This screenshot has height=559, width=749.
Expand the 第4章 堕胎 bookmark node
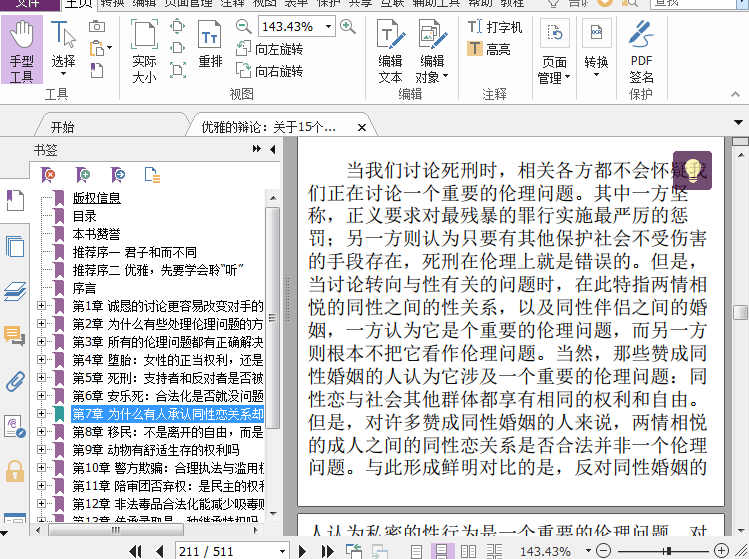[x=42, y=359]
